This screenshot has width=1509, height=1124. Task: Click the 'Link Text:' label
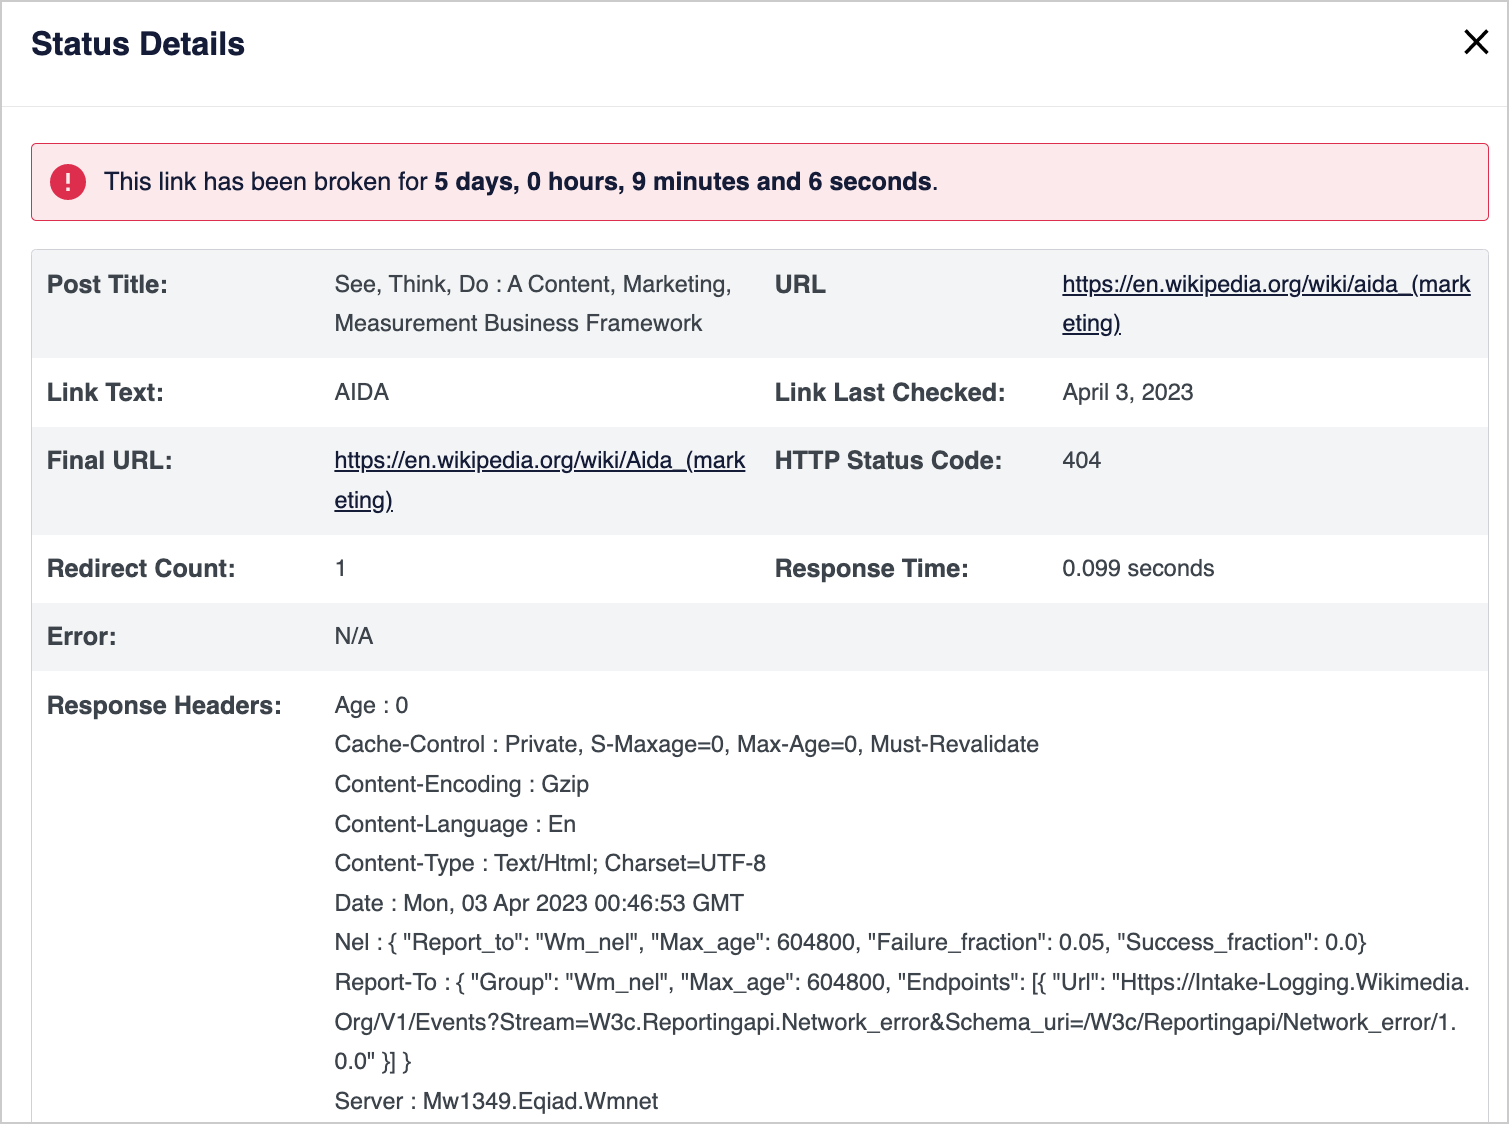(x=105, y=393)
